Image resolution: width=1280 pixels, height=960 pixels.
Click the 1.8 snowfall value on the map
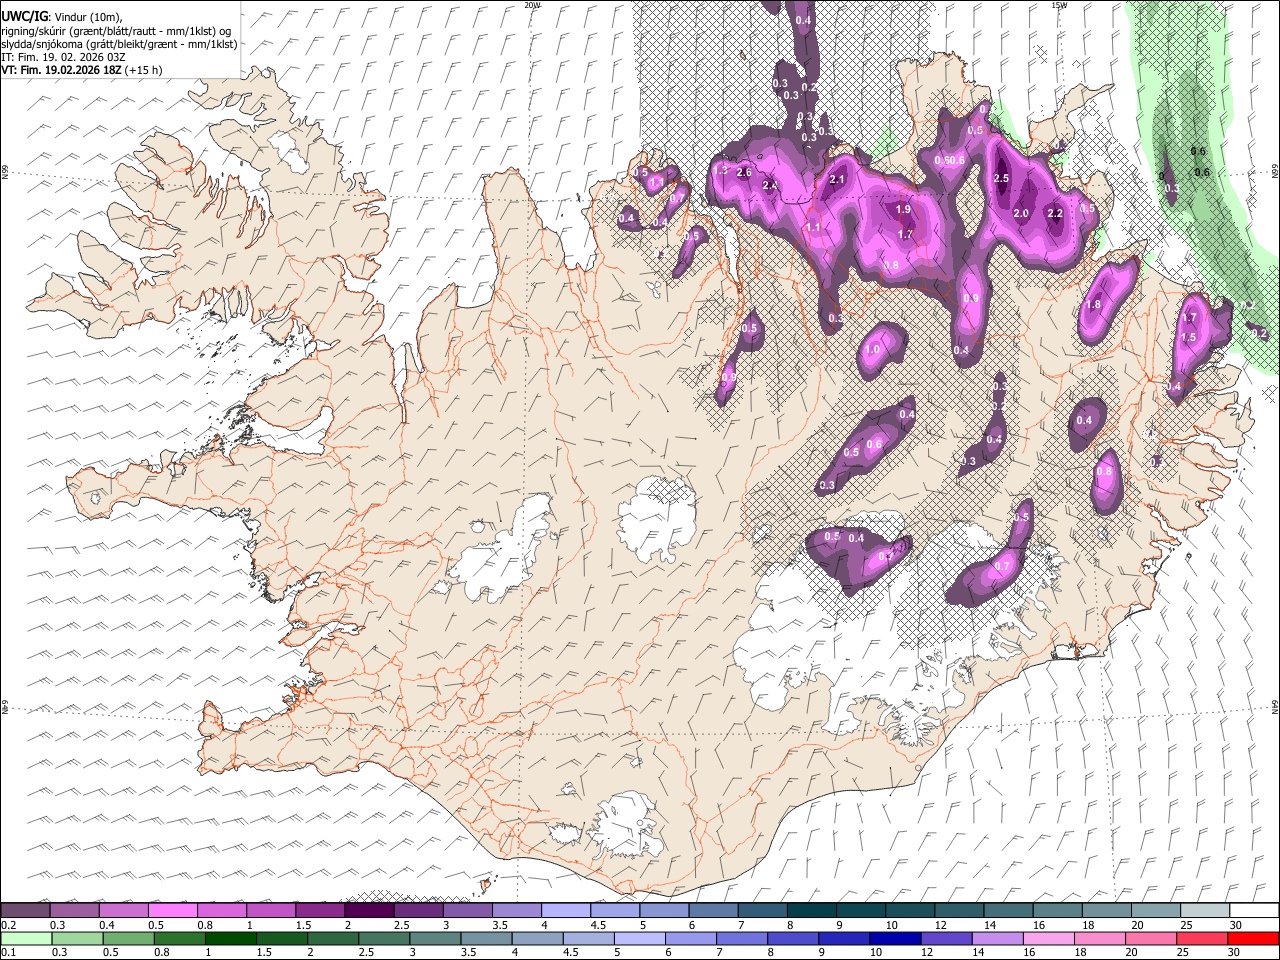point(1093,305)
